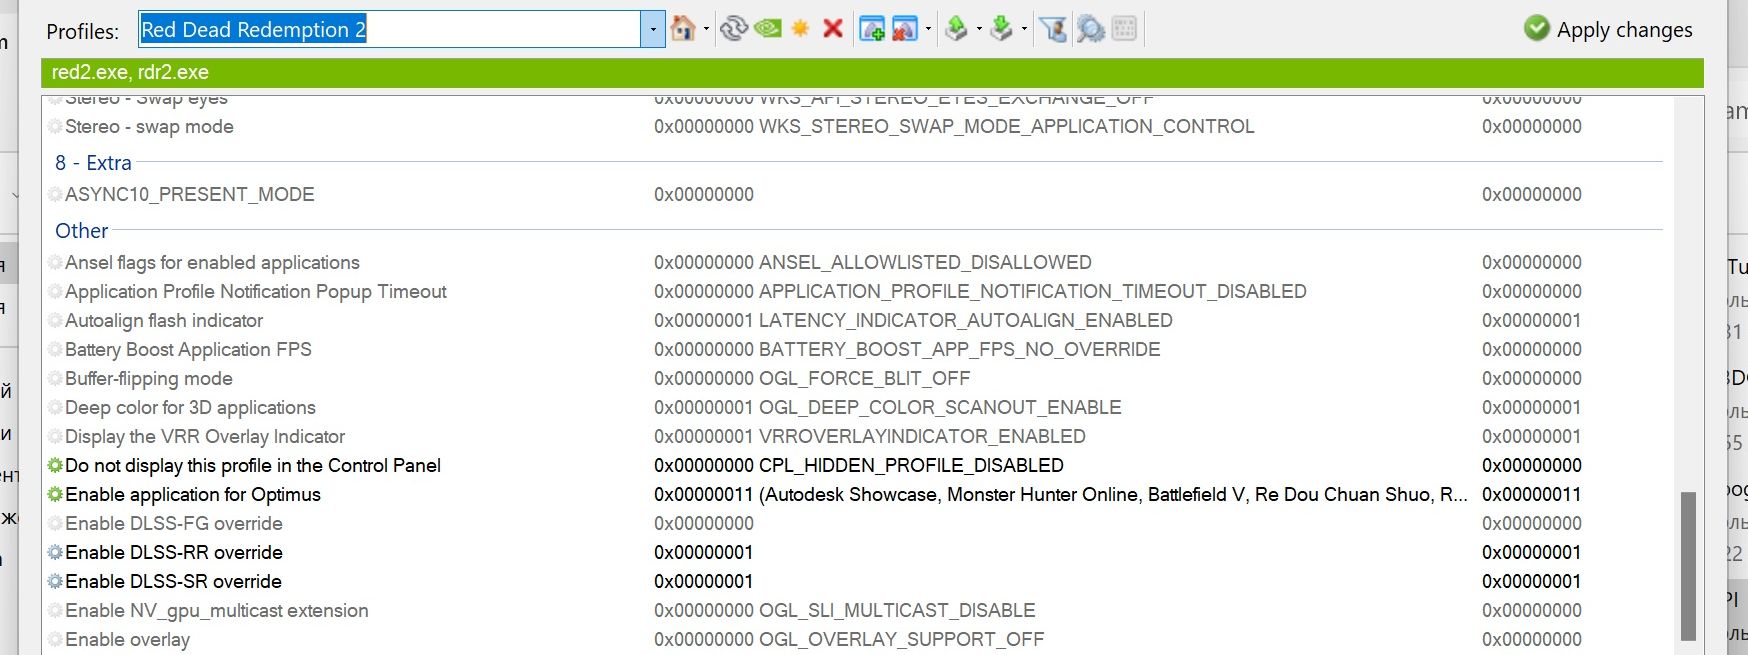The height and width of the screenshot is (655, 1748).
Task: Click gear icon beside Enable application for Optimus
Action: 55,494
